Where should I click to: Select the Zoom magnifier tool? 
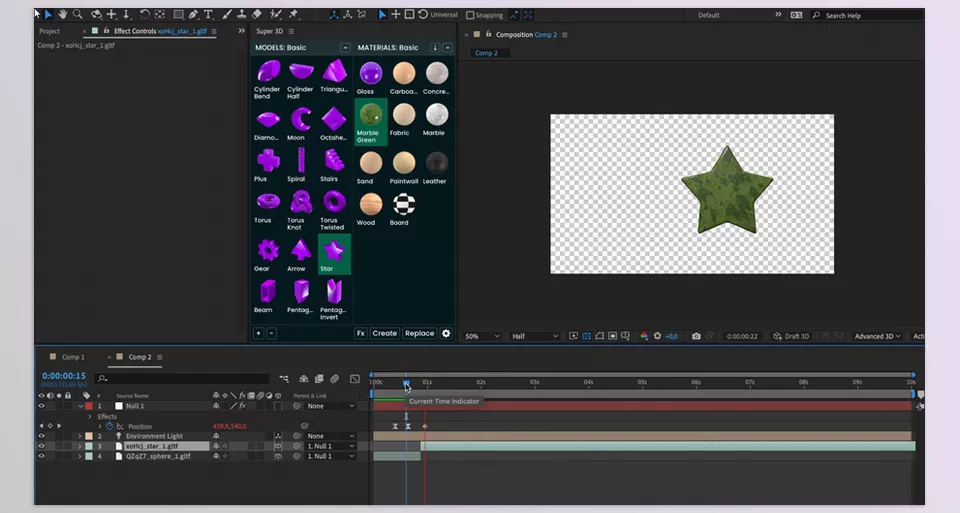tap(78, 14)
